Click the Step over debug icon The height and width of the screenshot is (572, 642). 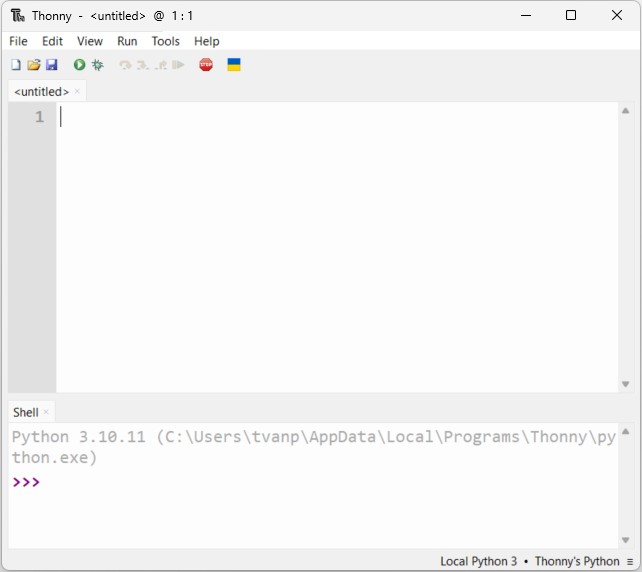[125, 65]
